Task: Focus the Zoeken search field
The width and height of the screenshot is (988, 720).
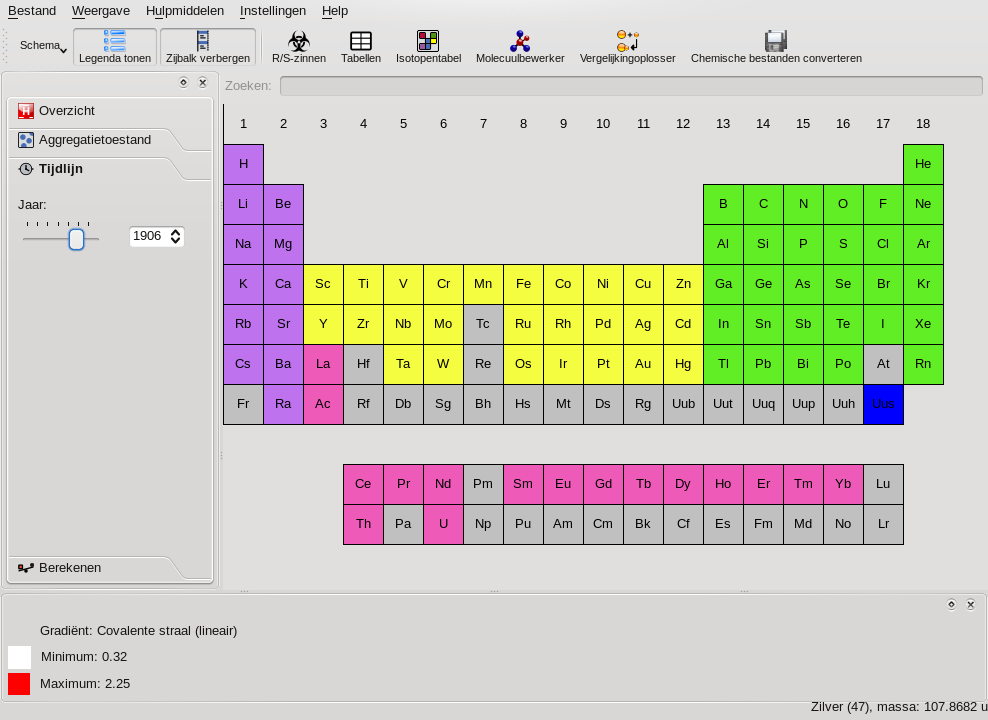Action: 631,86
